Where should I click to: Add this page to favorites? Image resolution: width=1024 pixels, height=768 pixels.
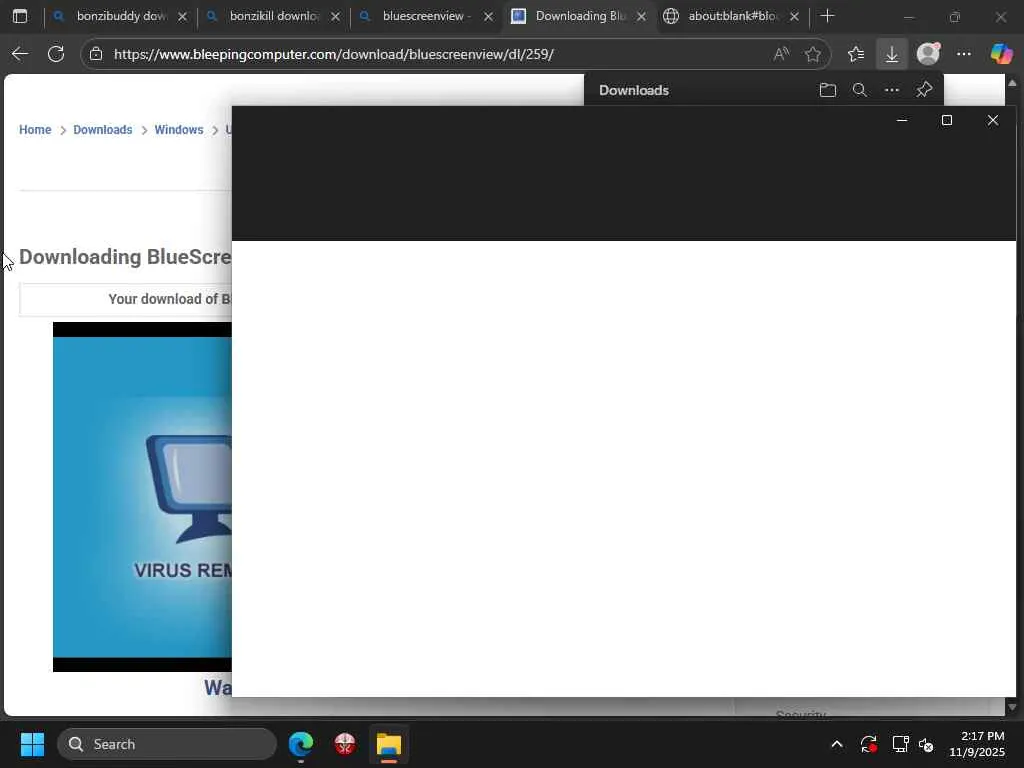(x=813, y=54)
